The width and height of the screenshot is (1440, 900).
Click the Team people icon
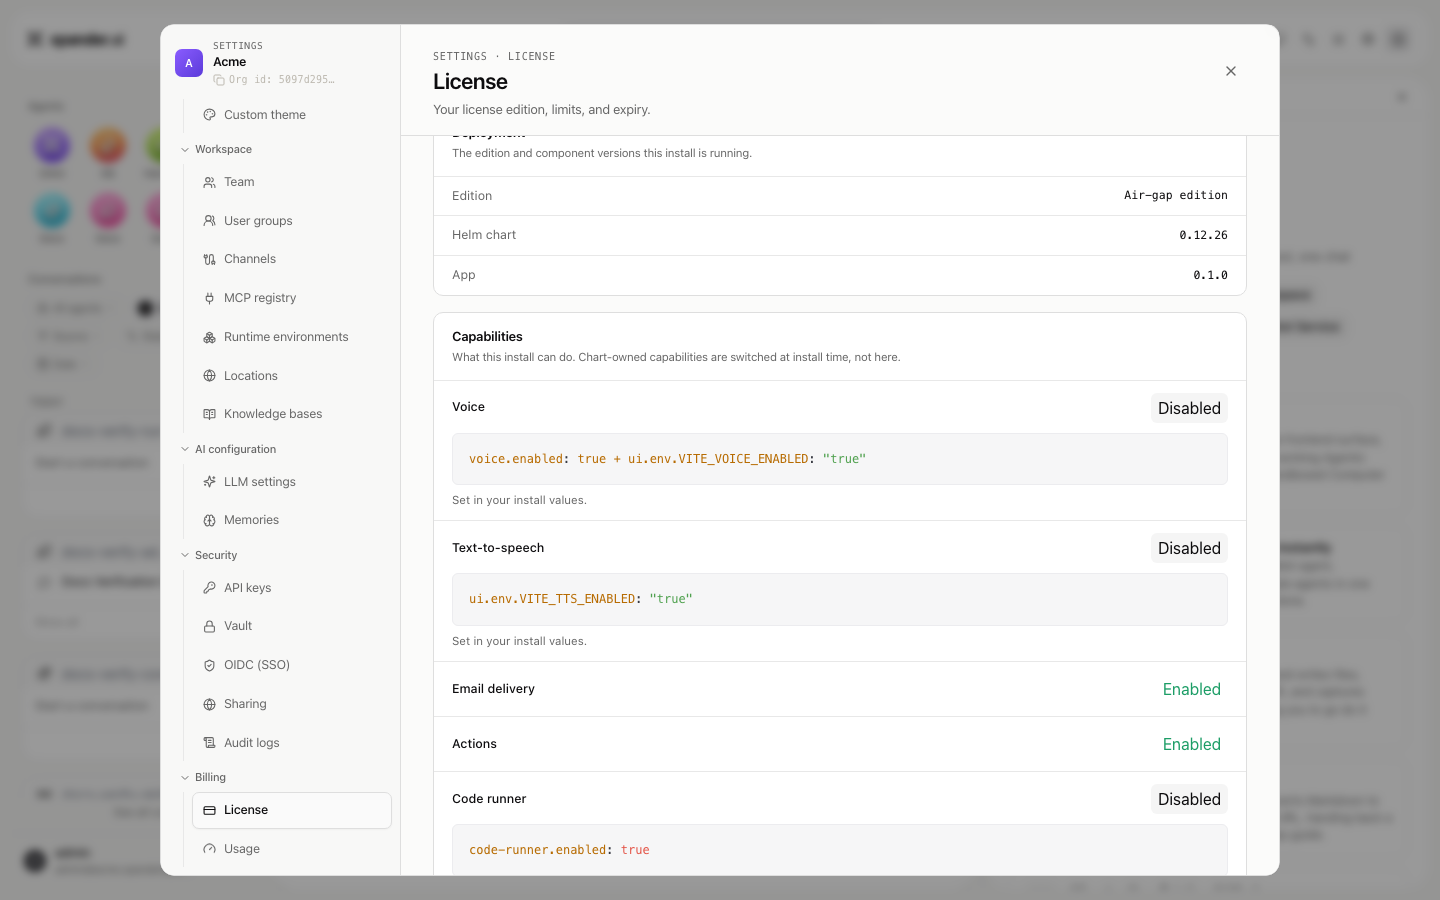(x=210, y=182)
